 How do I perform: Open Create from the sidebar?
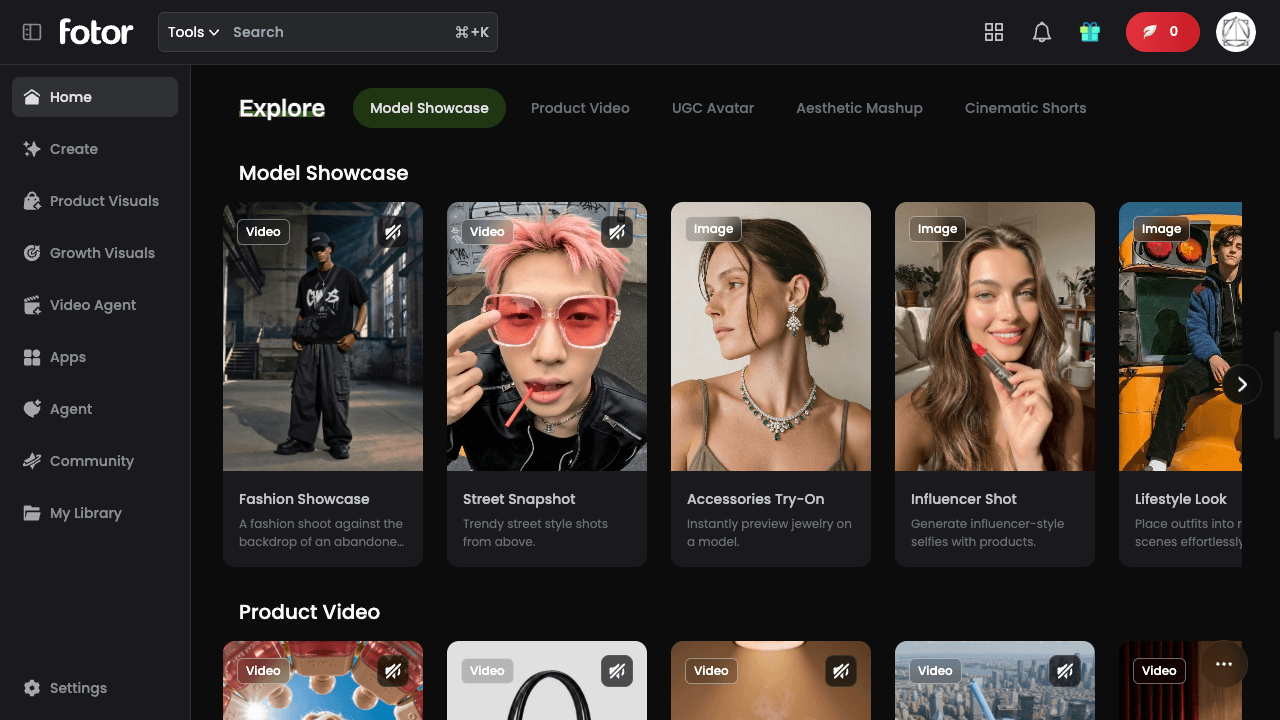95,149
